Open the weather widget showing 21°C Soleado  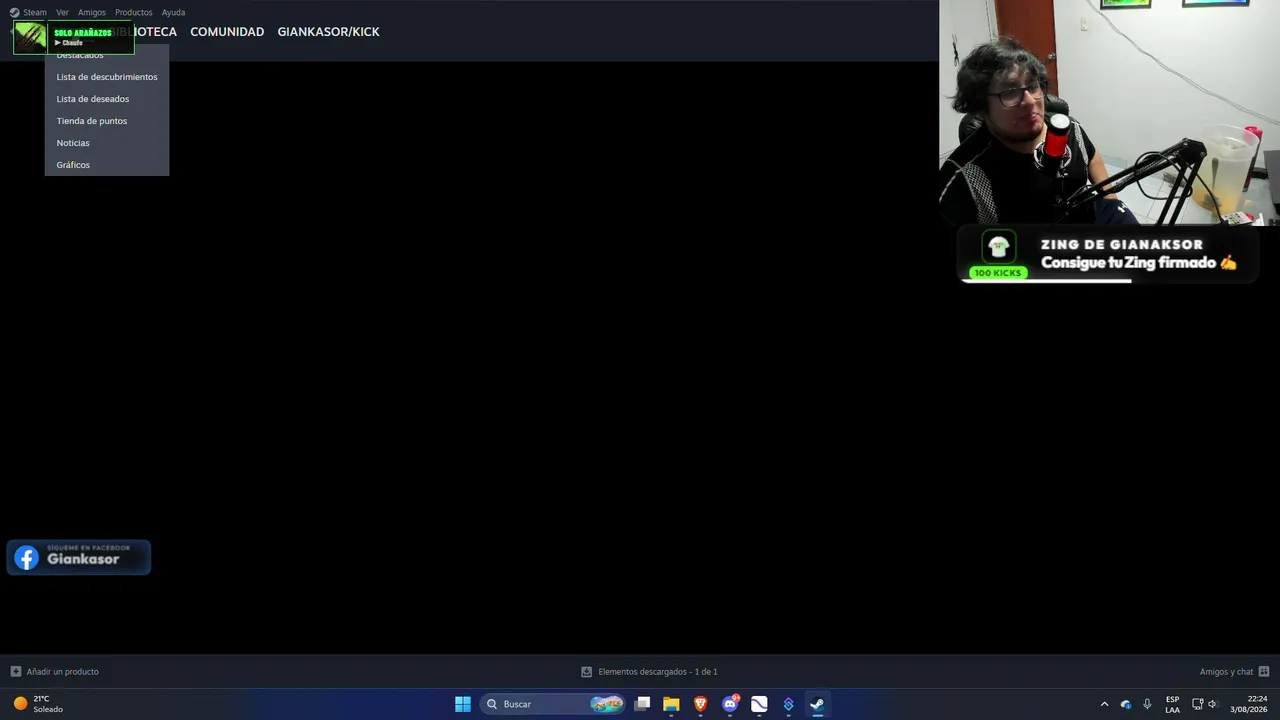[x=38, y=704]
